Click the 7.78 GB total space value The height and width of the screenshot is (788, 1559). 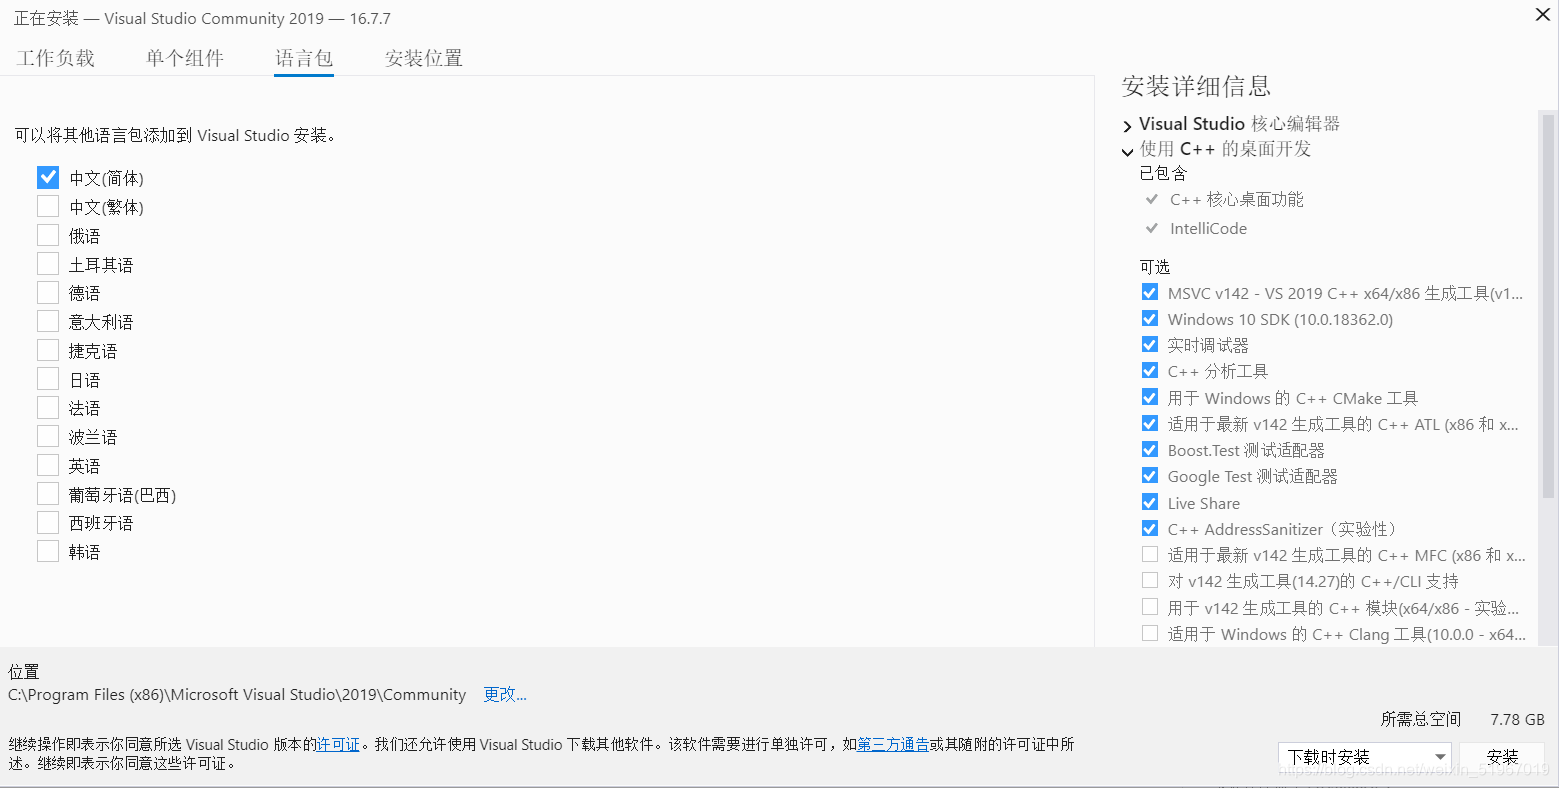[1517, 719]
